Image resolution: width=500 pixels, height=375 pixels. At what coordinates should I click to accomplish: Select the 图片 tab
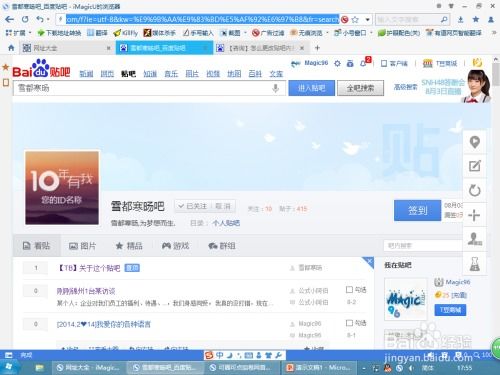tap(82, 246)
